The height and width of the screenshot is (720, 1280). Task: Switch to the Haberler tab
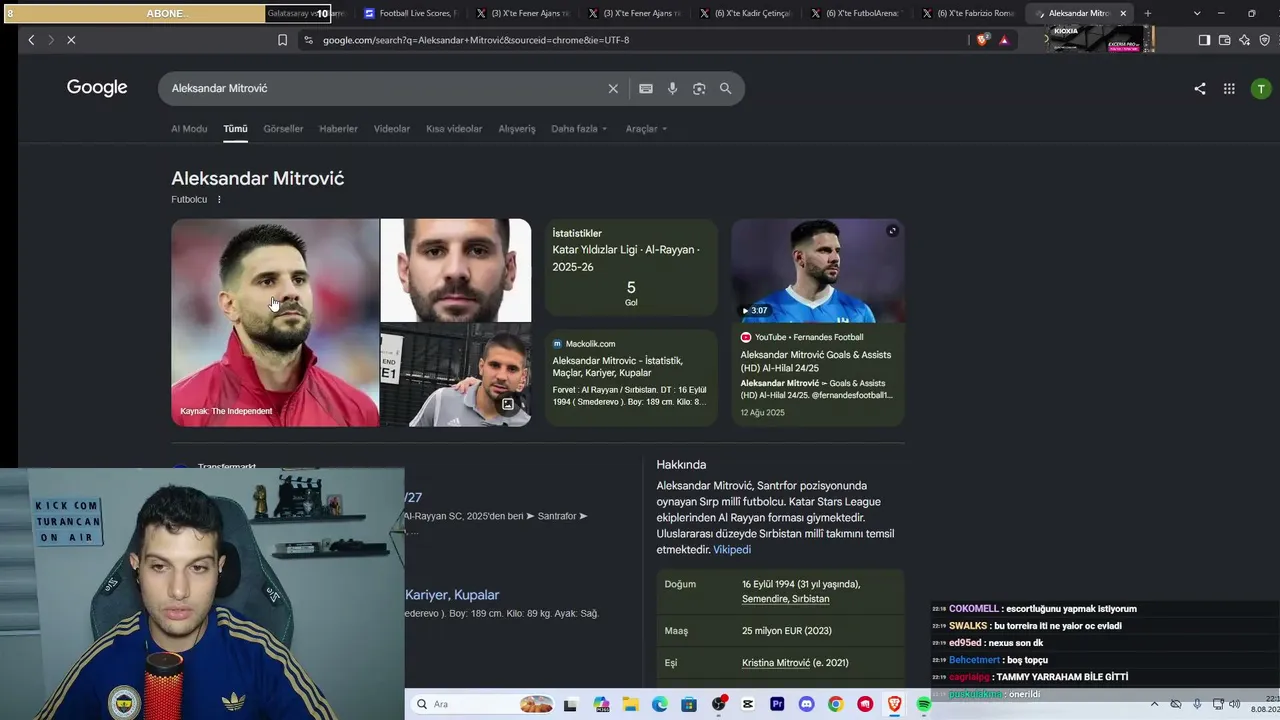(338, 129)
